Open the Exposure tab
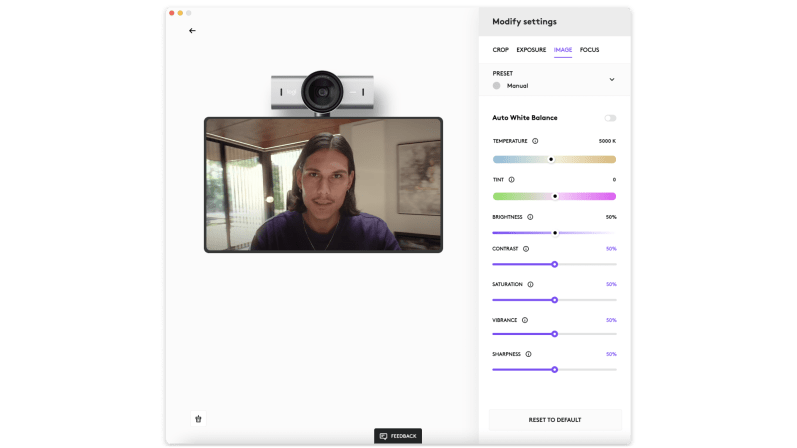The height and width of the screenshot is (448, 797). pos(531,49)
